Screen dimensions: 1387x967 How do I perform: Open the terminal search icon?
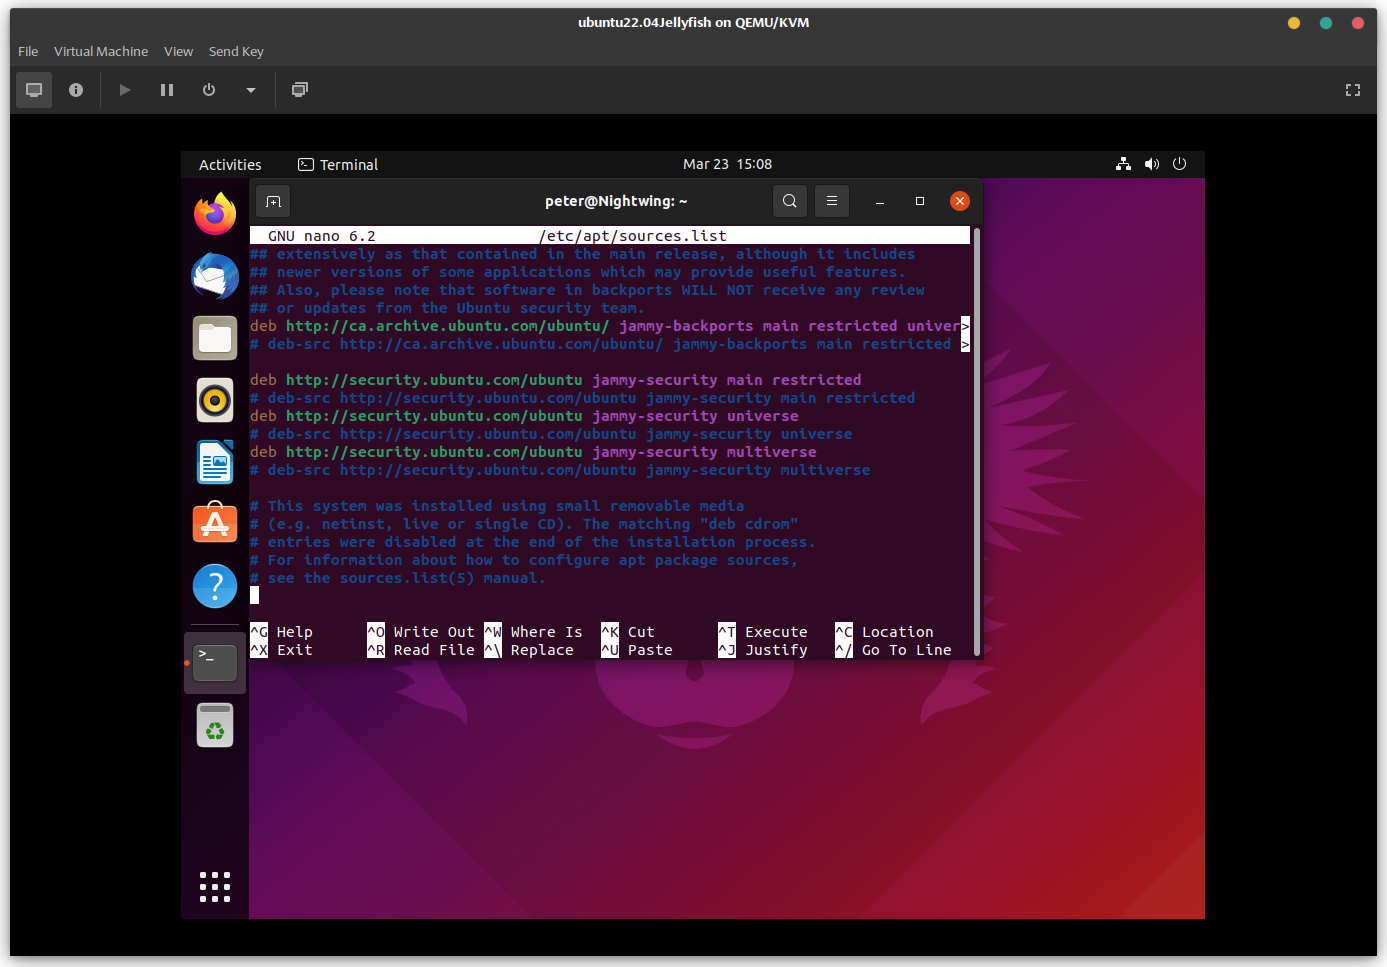(x=790, y=201)
